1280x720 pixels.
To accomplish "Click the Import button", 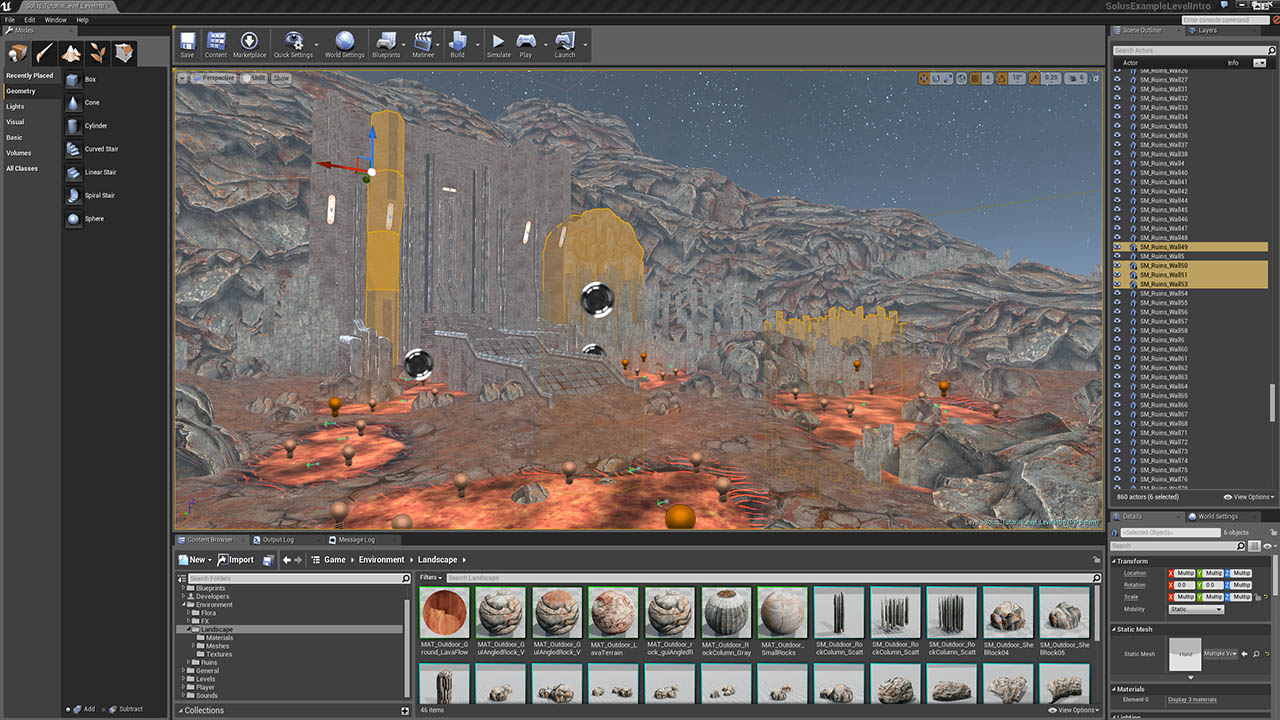I will tap(236, 560).
